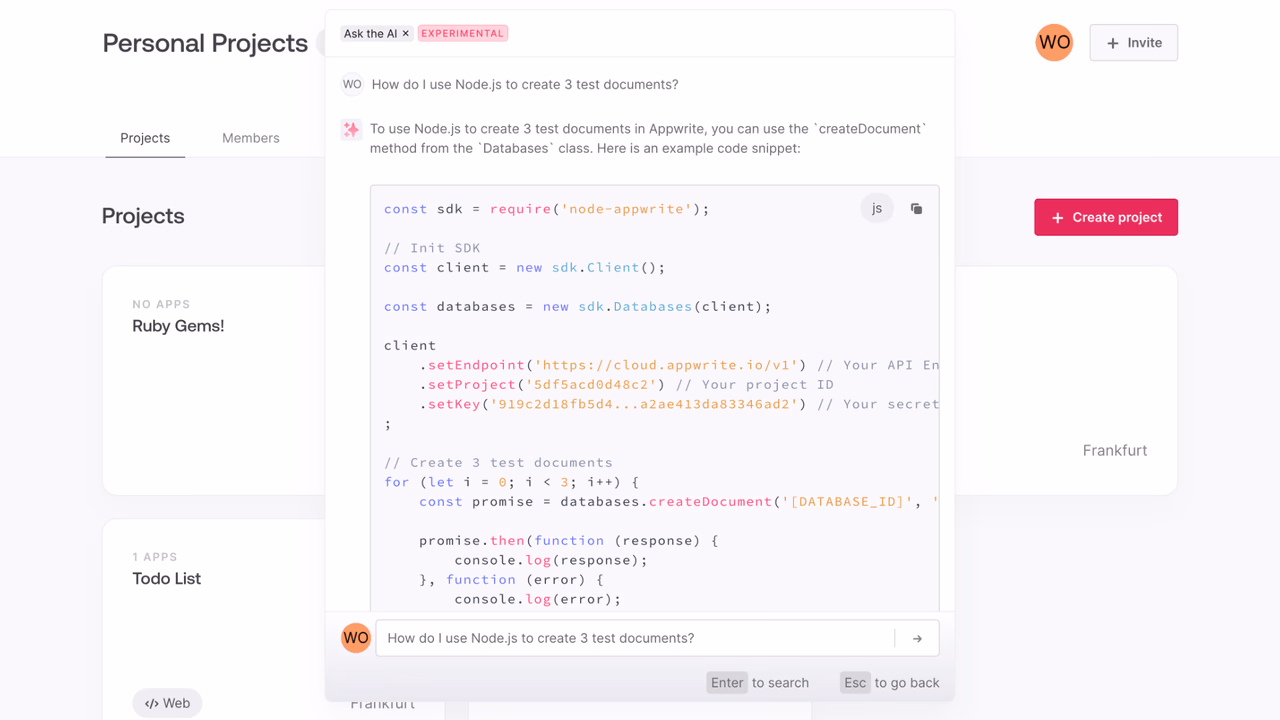
Task: Click the small WO avatar next to the question
Action: click(352, 85)
